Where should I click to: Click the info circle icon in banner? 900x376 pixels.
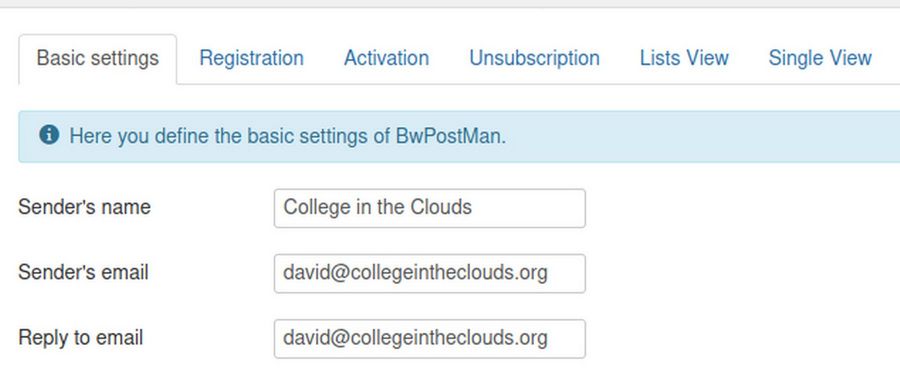point(49,135)
